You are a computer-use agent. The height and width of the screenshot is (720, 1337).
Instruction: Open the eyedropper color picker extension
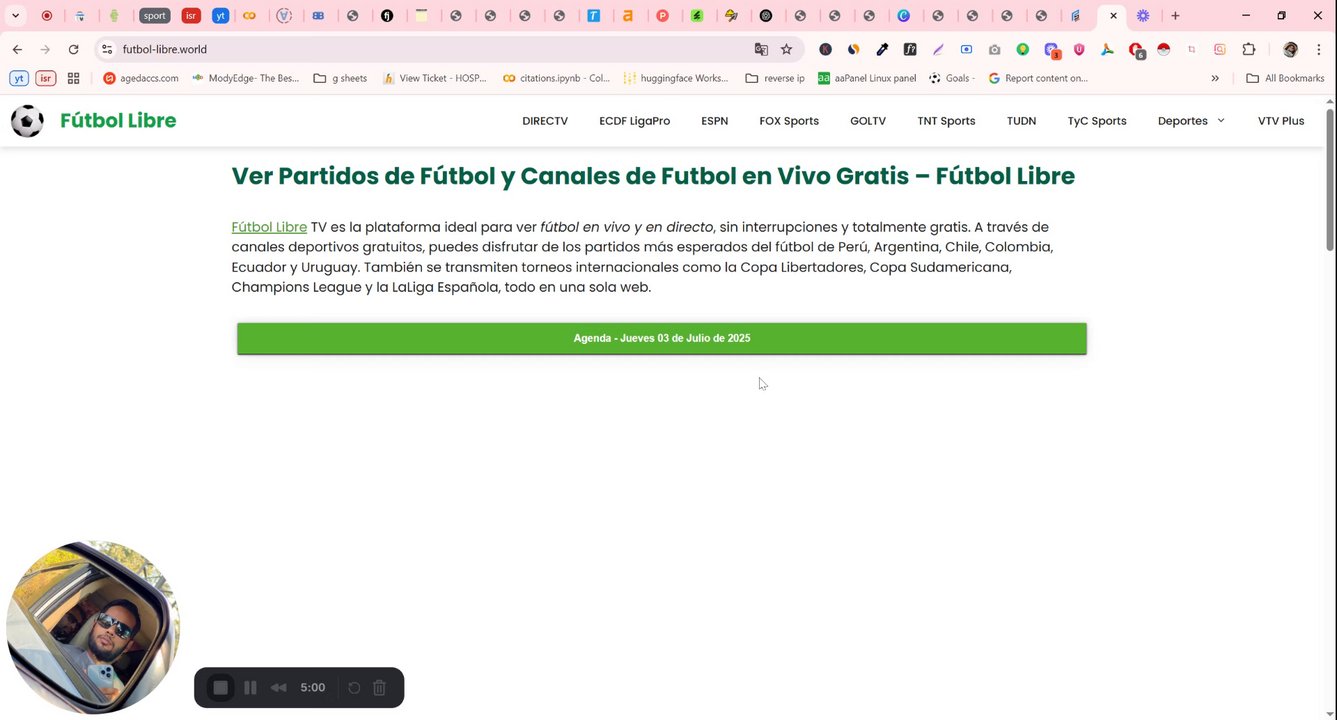coord(882,49)
